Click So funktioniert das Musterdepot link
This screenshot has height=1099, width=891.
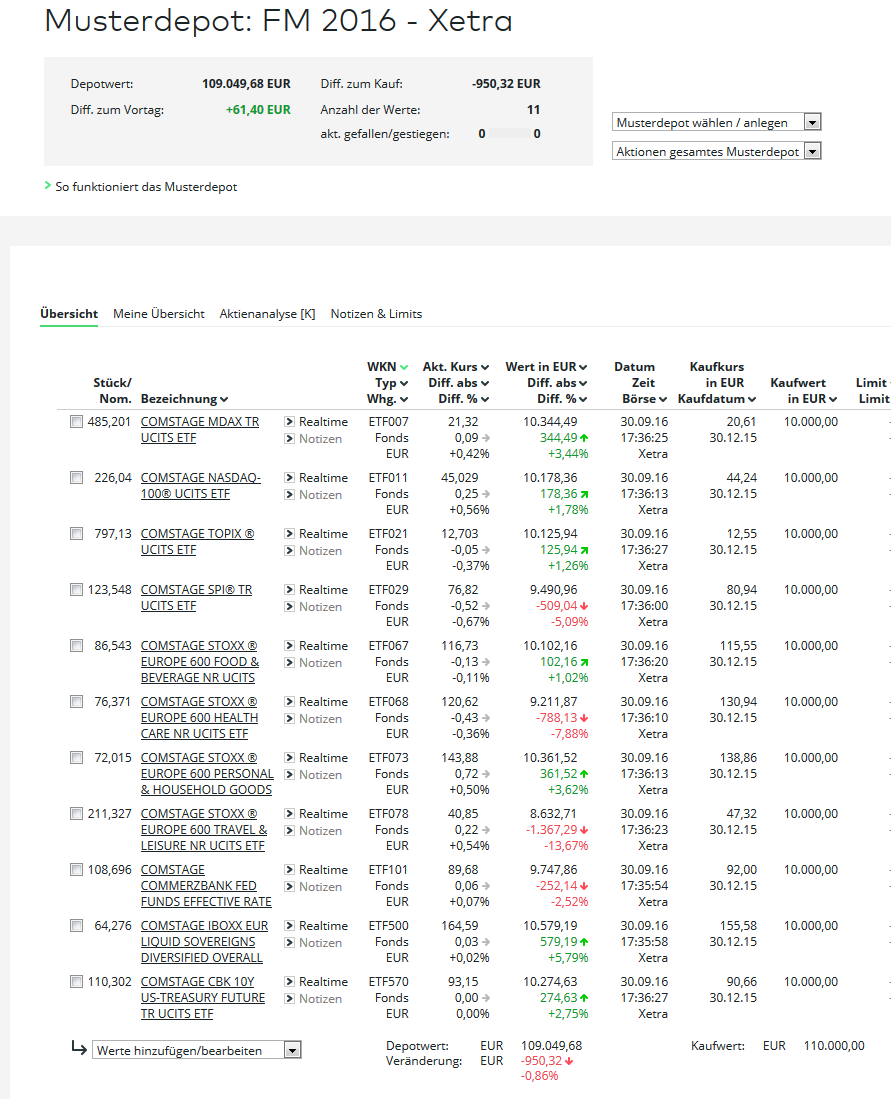coord(146,187)
